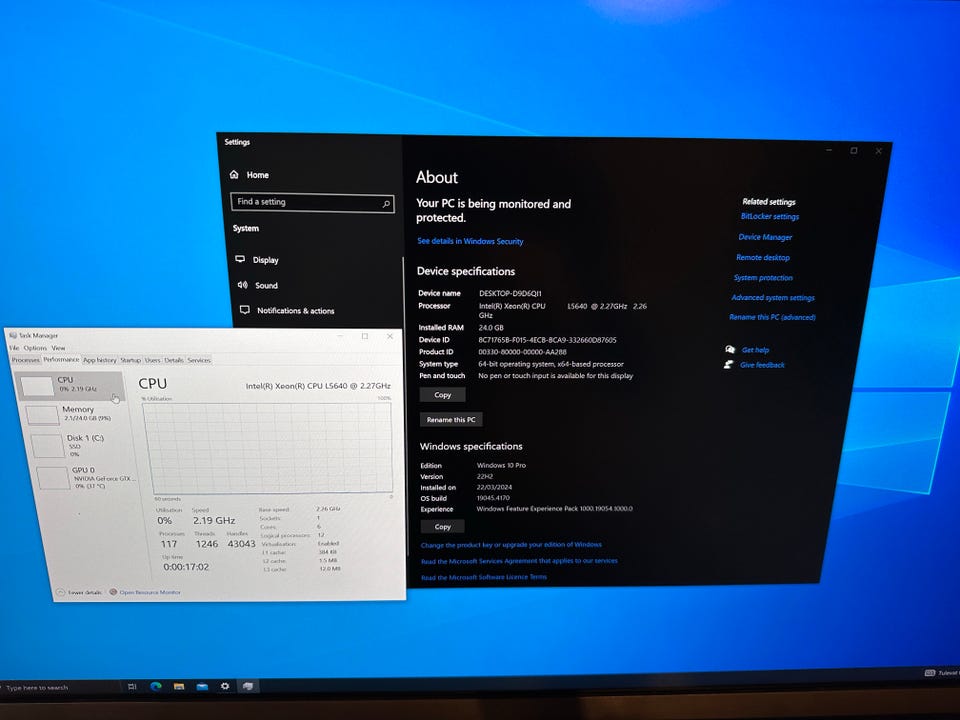The width and height of the screenshot is (960, 720).
Task: Select the Notifications & actions icon
Action: [245, 310]
